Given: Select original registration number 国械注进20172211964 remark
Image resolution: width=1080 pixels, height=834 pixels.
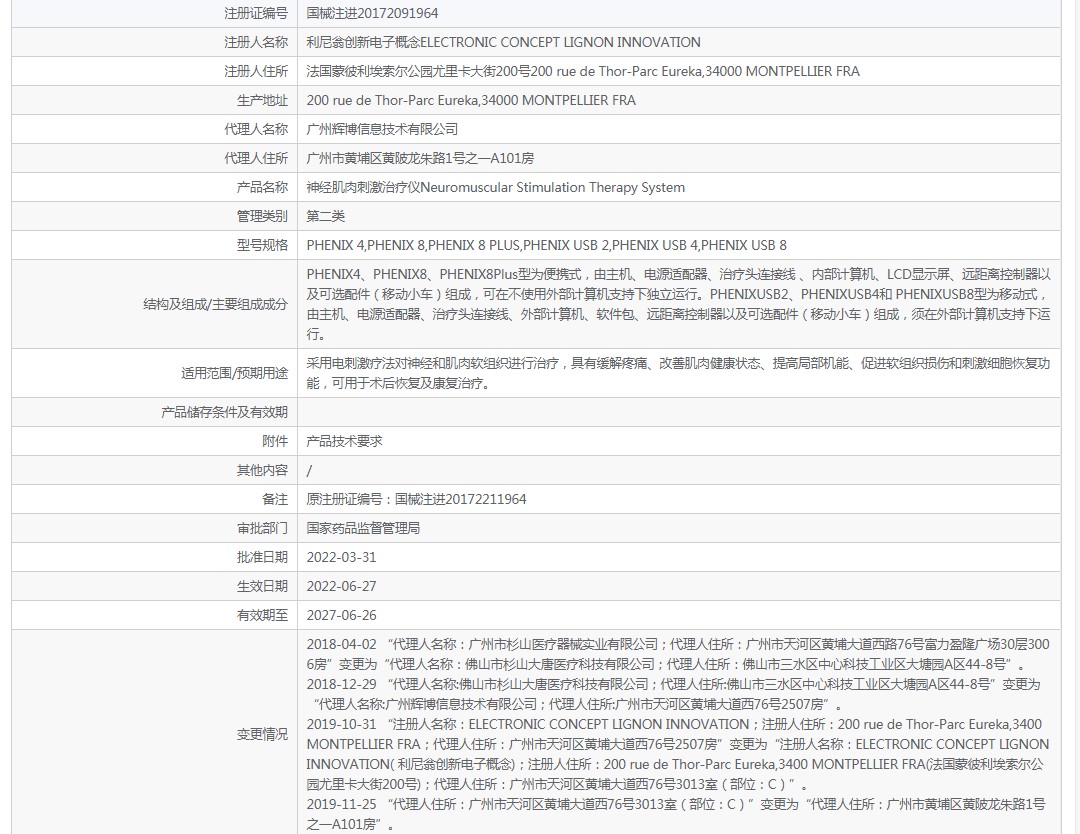Looking at the screenshot, I should pyautogui.click(x=416, y=499).
